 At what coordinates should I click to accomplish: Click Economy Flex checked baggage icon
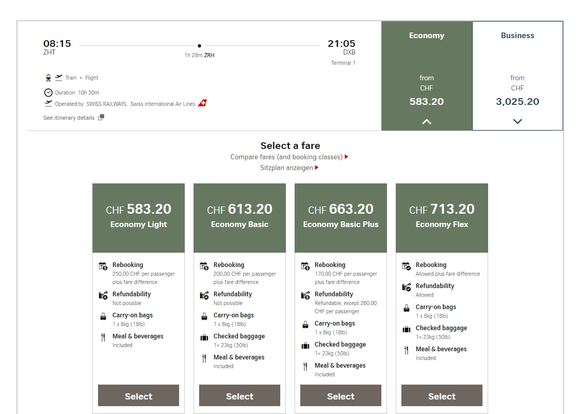tap(406, 329)
